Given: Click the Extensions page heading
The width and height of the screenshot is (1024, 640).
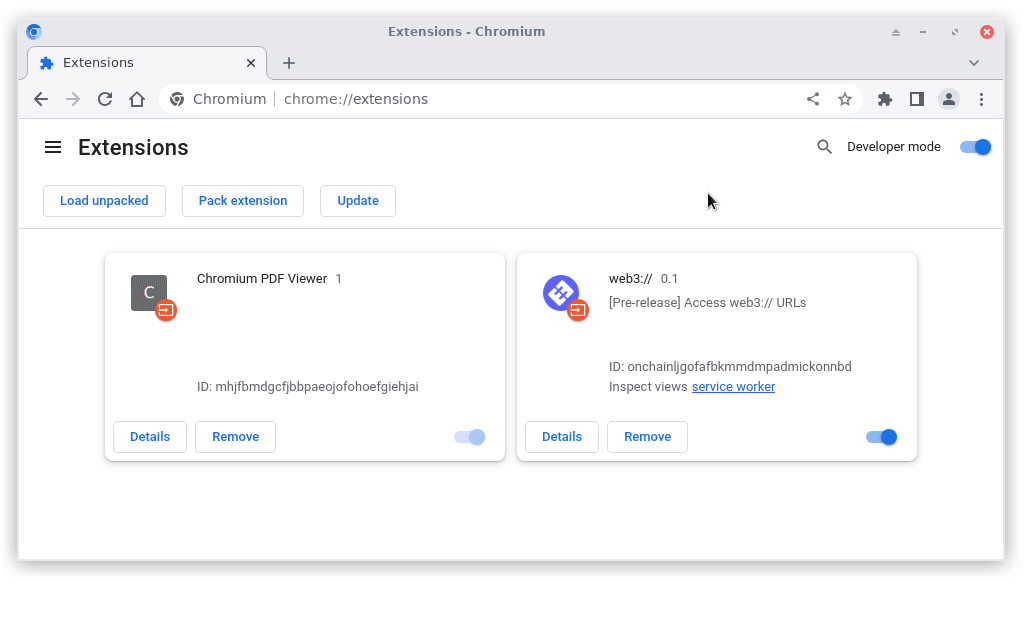Looking at the screenshot, I should click(x=133, y=148).
